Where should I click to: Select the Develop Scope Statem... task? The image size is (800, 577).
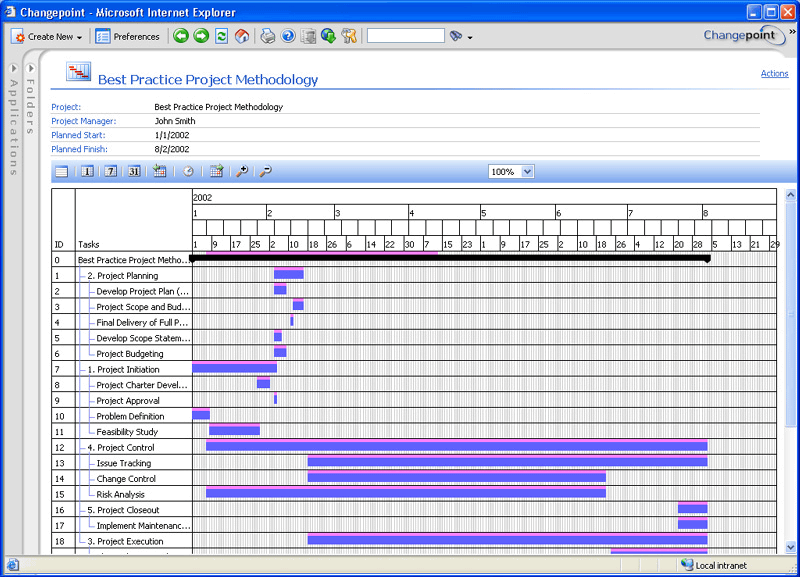[x=143, y=338]
